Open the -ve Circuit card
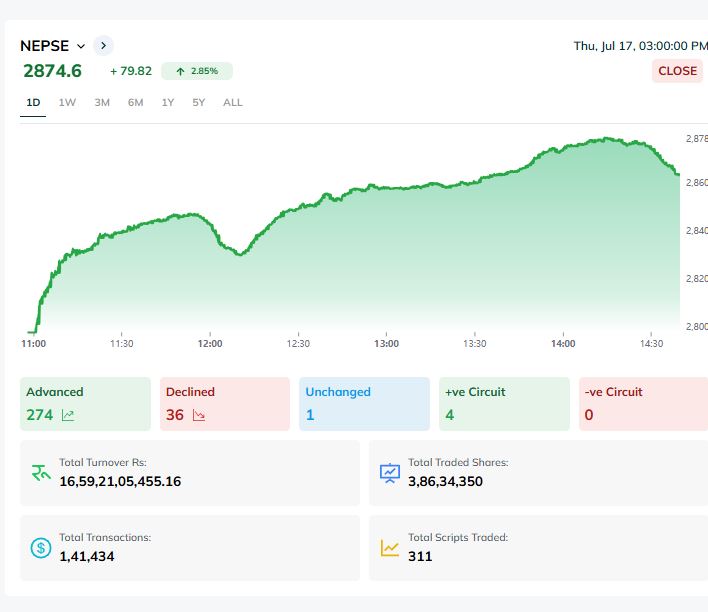Screen dimensions: 708x612 click(x=642, y=404)
